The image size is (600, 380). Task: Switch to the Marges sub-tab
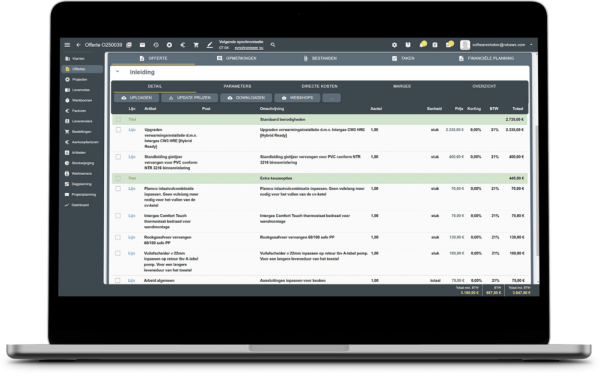402,86
